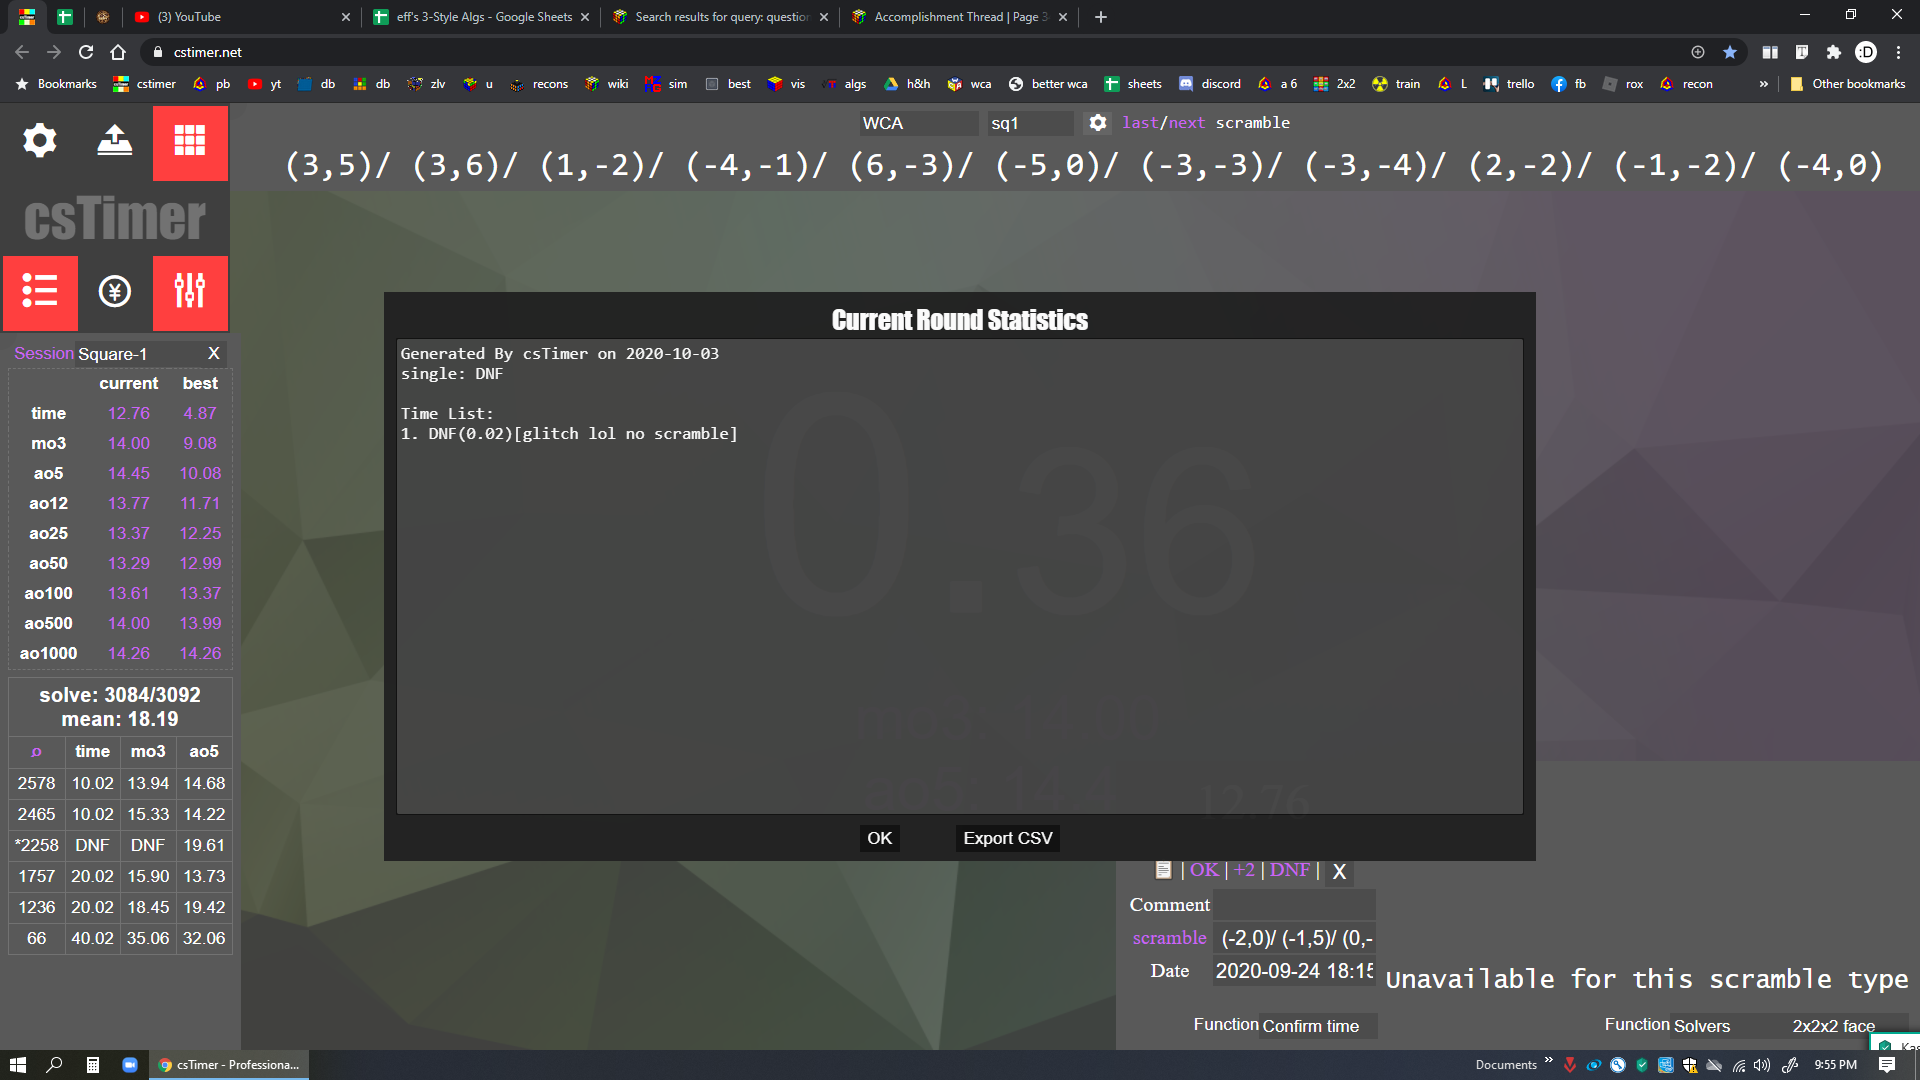
Task: Click best single time 4.87
Action: coord(200,414)
